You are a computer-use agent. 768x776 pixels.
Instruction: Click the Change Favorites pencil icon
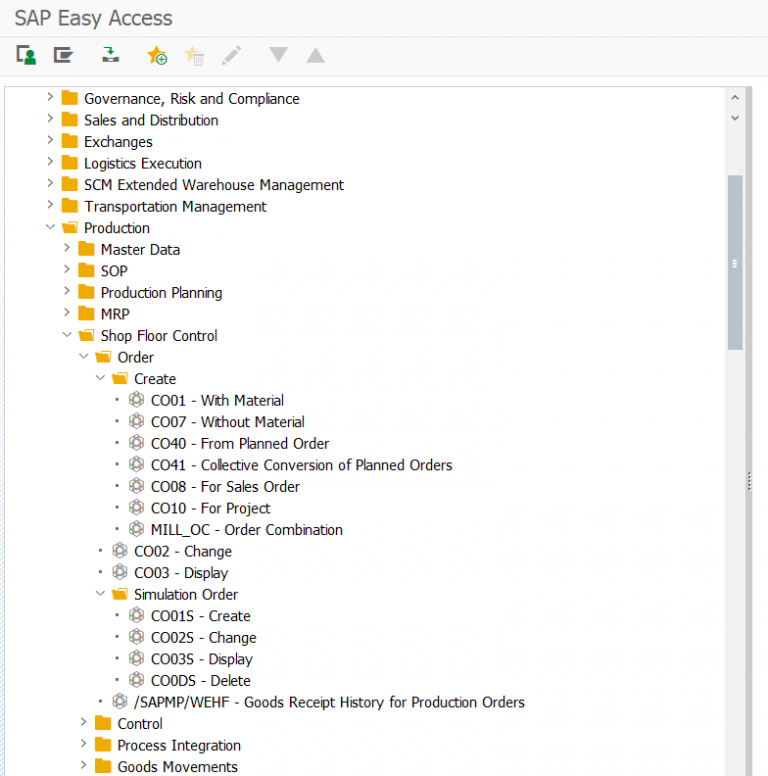point(232,55)
